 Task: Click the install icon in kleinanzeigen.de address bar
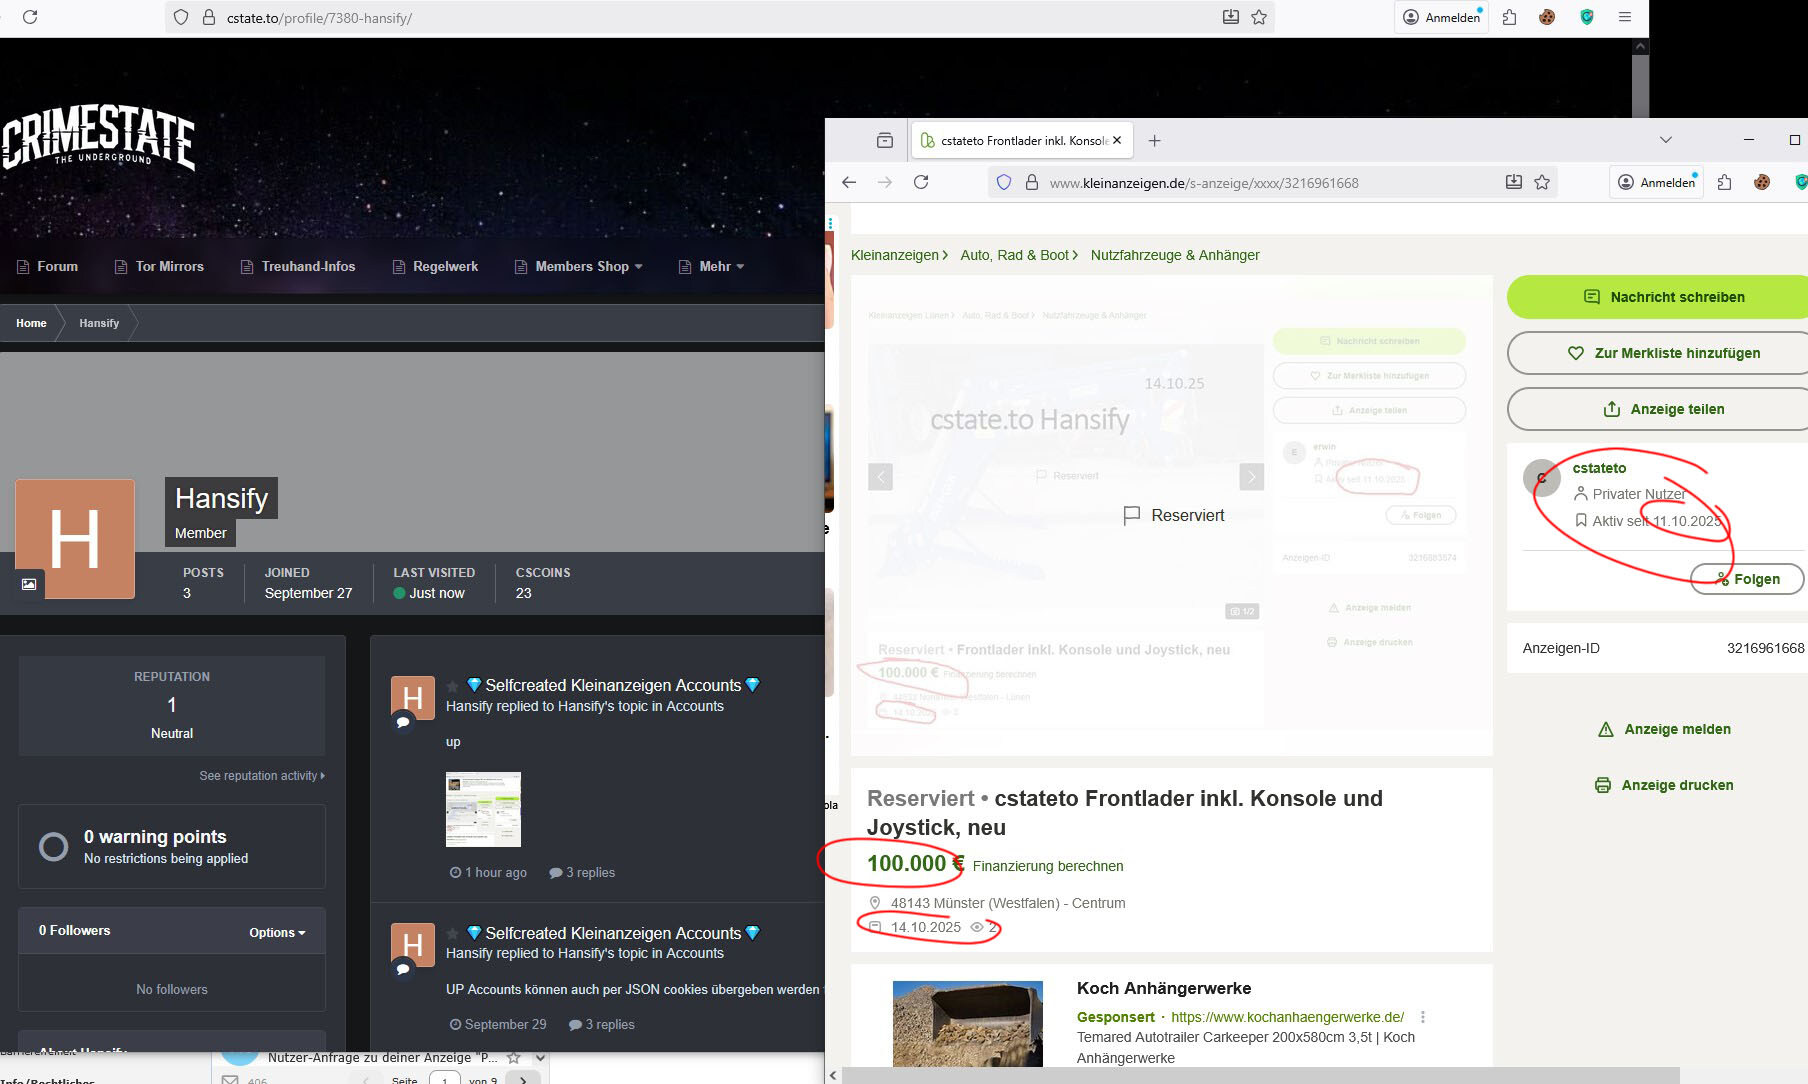point(1514,182)
